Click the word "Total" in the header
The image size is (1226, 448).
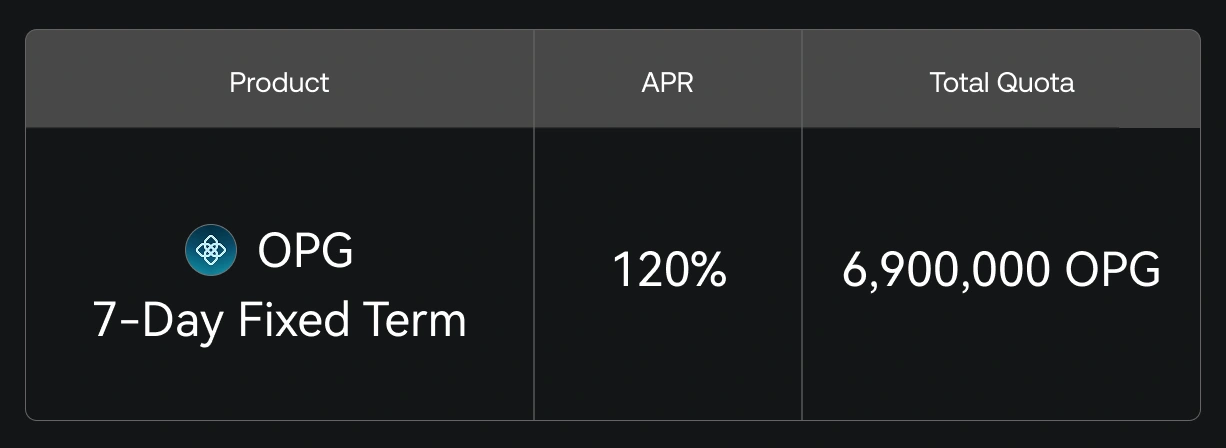pos(957,82)
